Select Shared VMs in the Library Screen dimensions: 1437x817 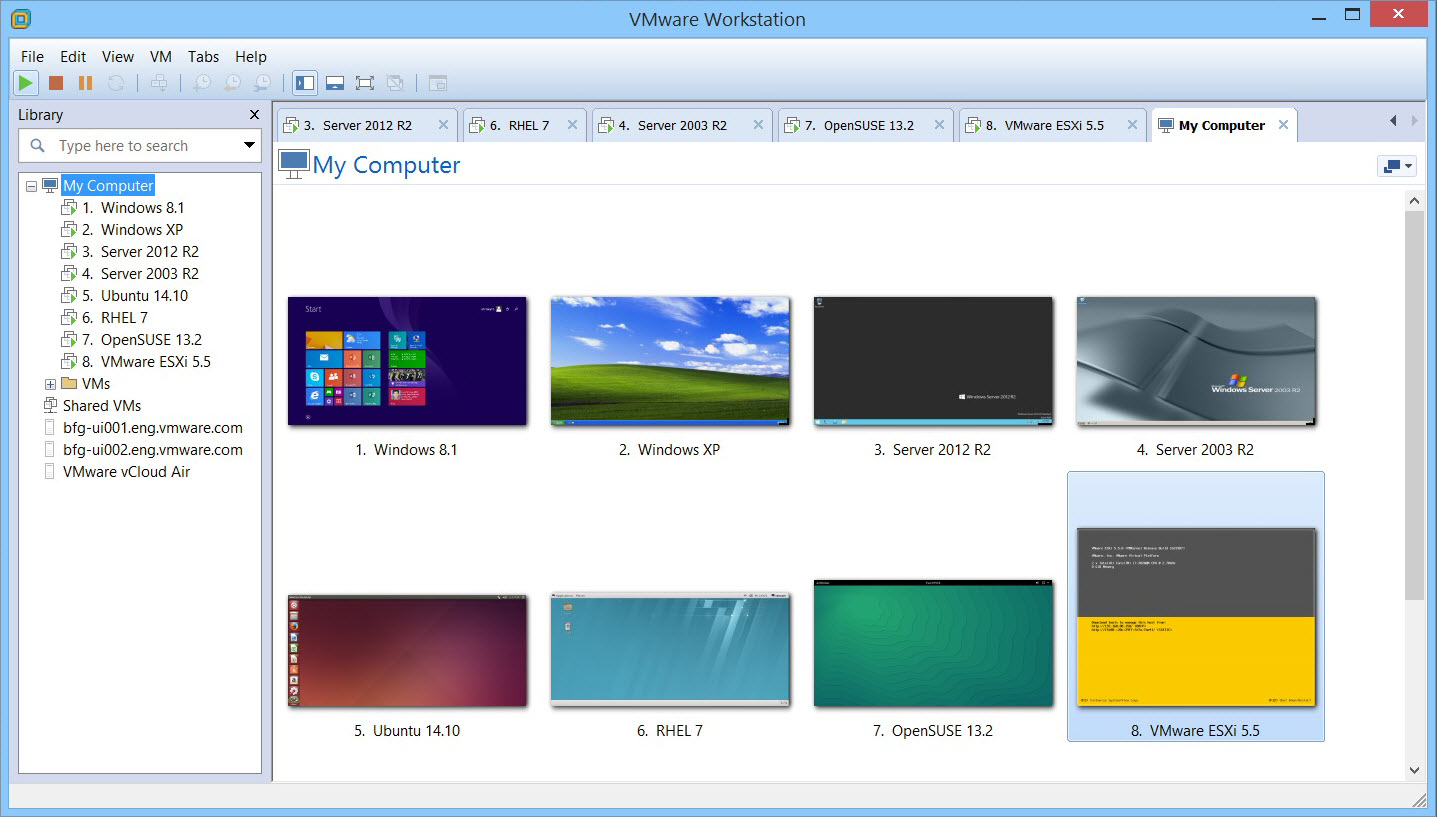pos(101,405)
